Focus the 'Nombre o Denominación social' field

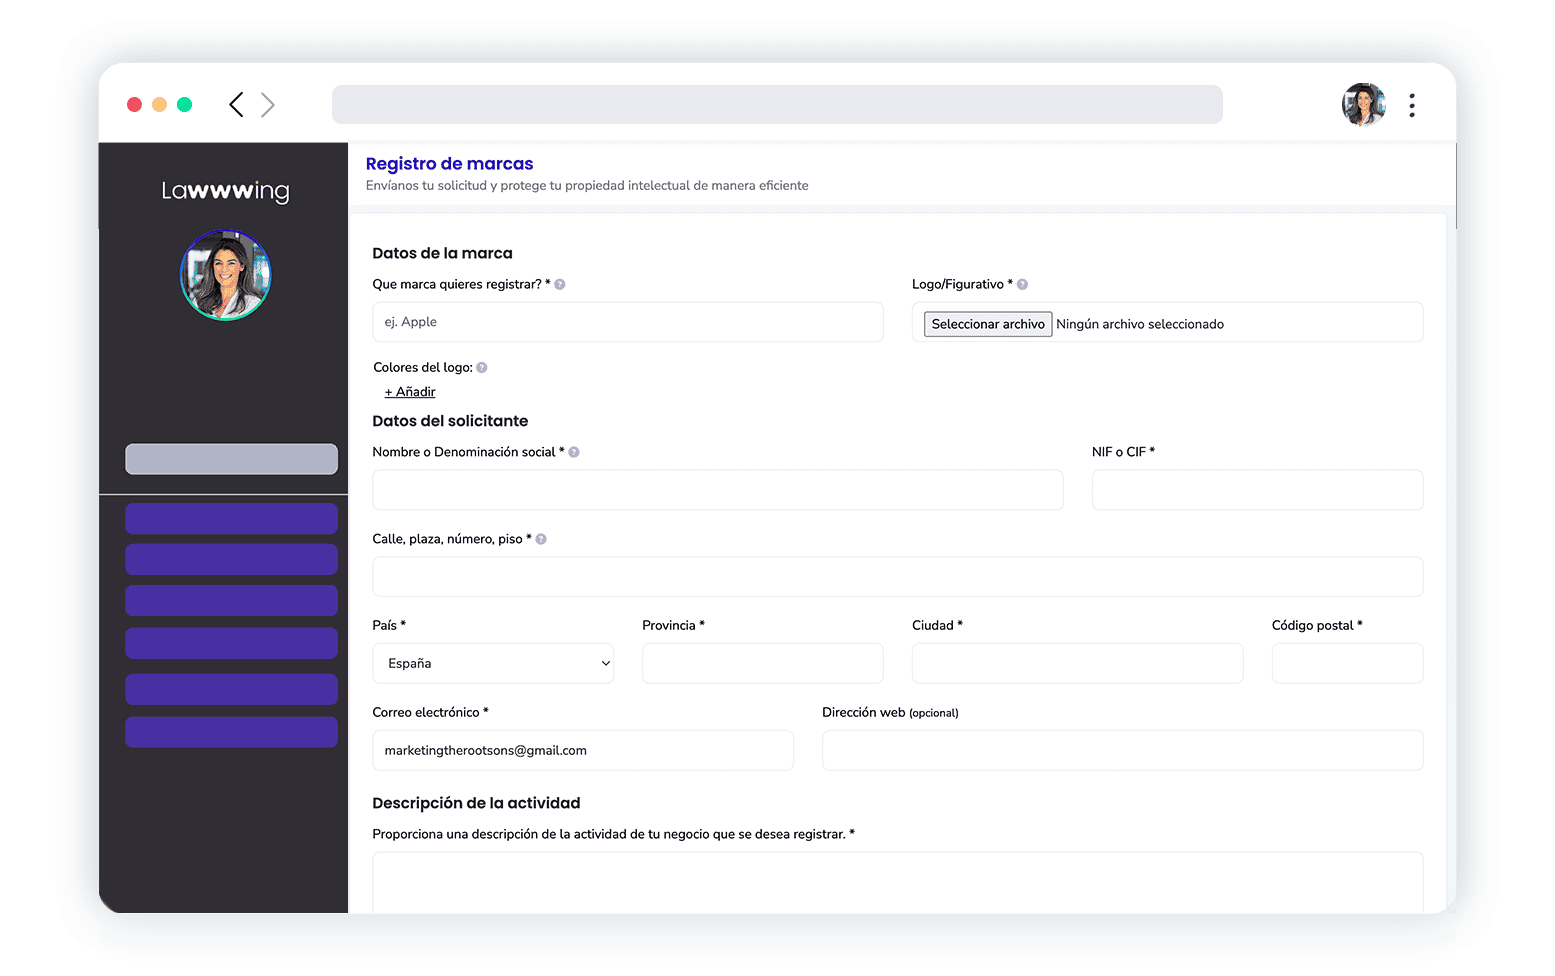point(718,490)
